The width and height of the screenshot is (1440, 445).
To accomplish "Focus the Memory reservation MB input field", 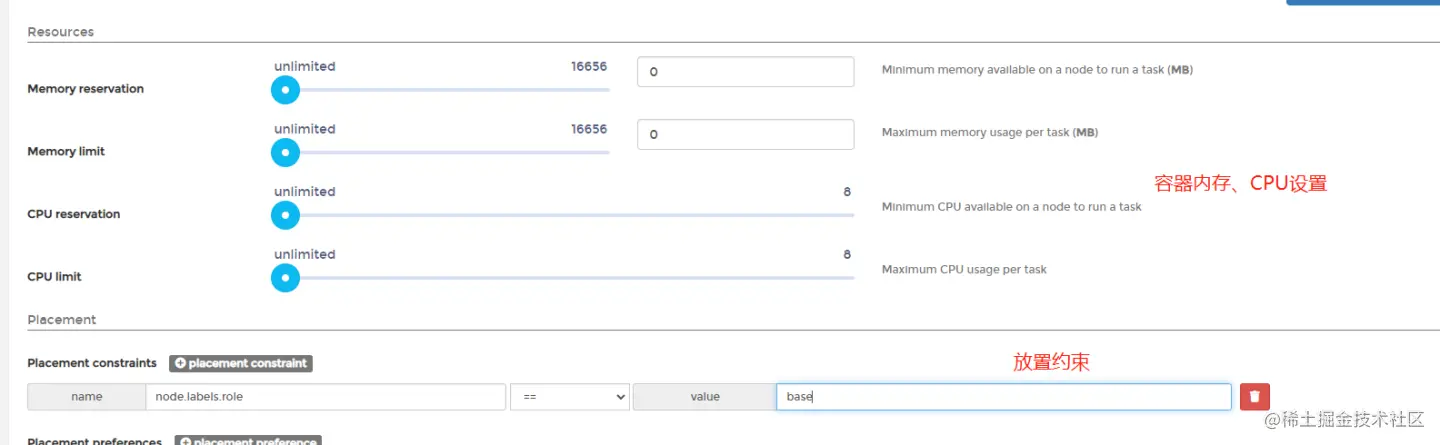I will (745, 72).
